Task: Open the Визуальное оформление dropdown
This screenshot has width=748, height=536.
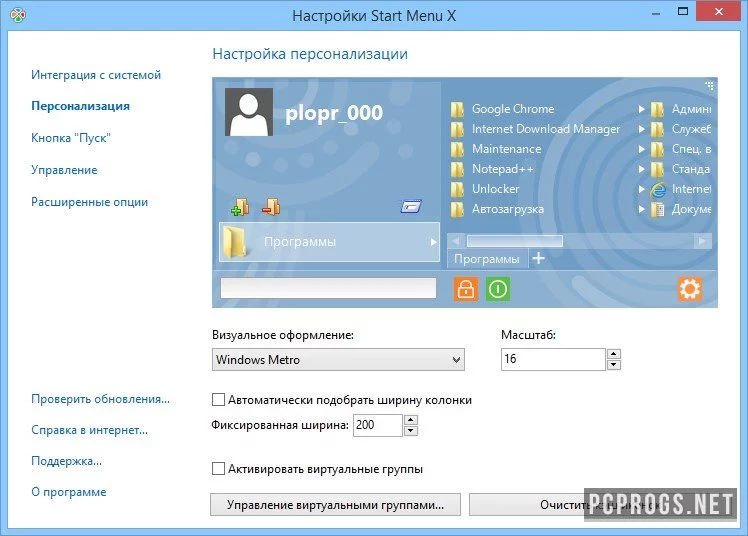Action: coord(338,360)
